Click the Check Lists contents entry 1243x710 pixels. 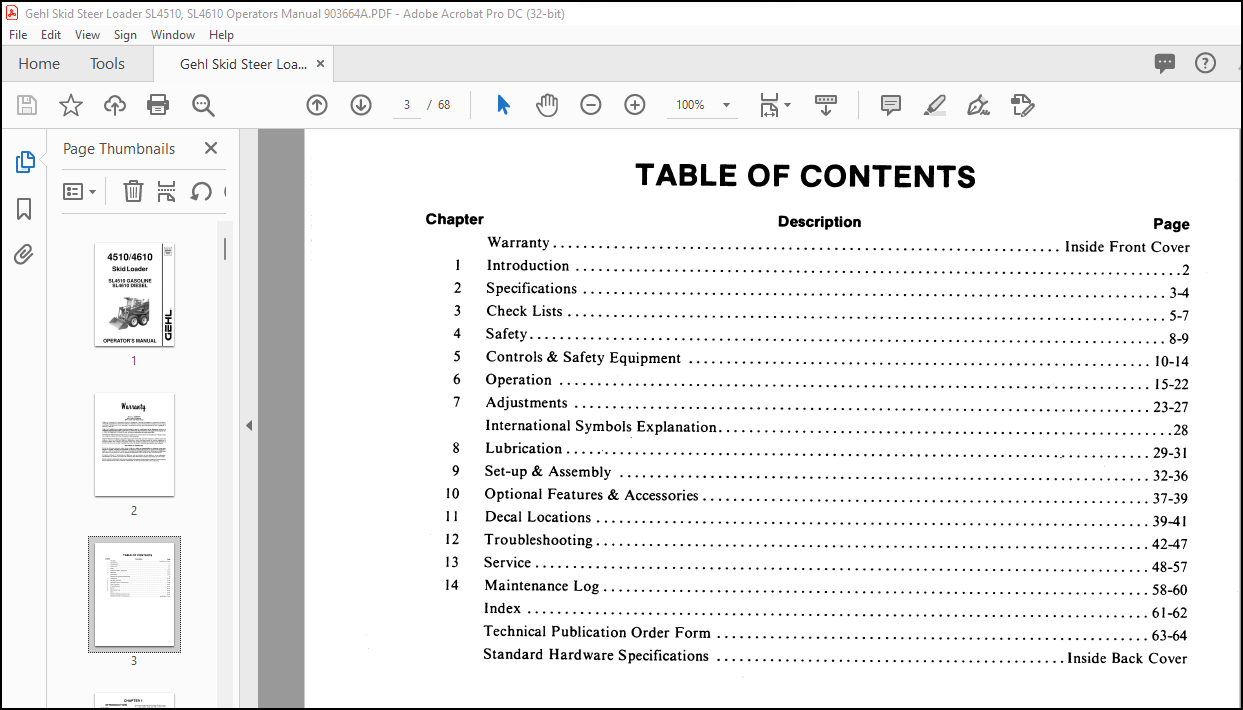pyautogui.click(x=524, y=311)
